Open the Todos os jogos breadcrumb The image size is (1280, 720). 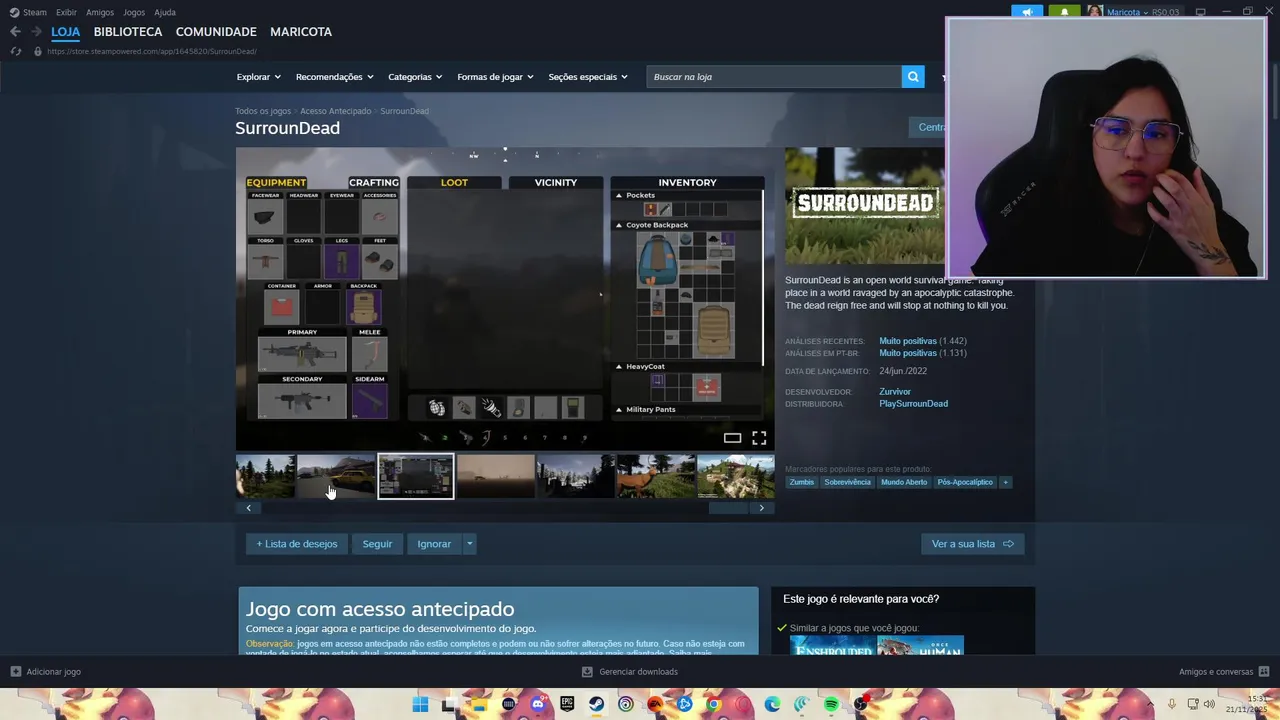tap(263, 111)
